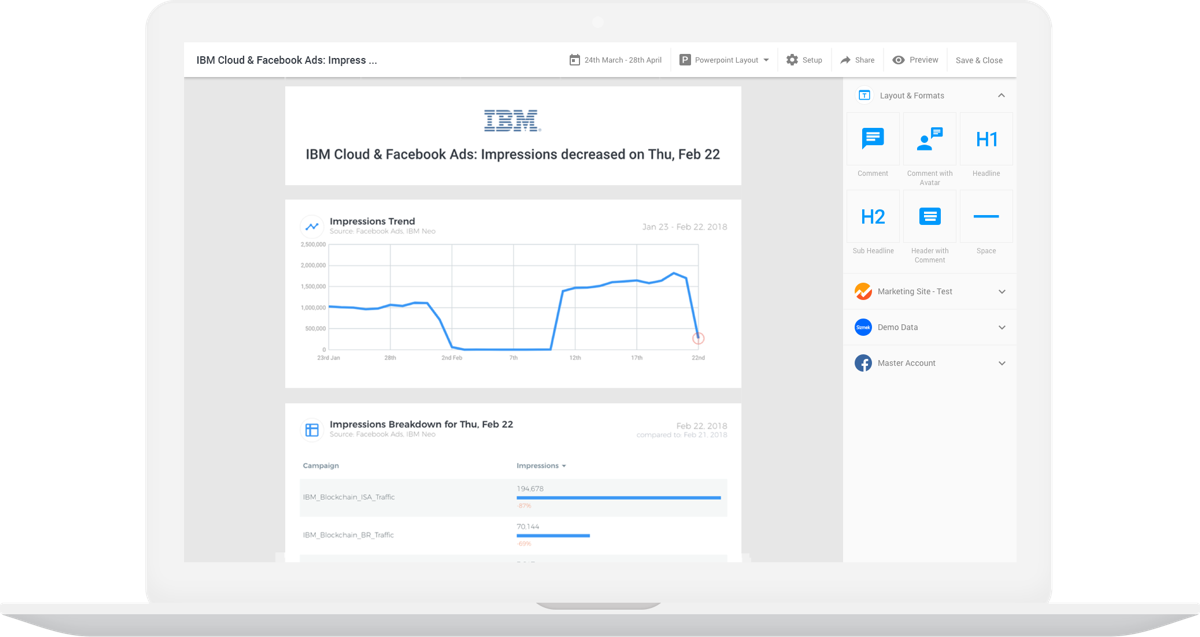The image size is (1200, 637).
Task: Click the Setup button
Action: point(804,60)
